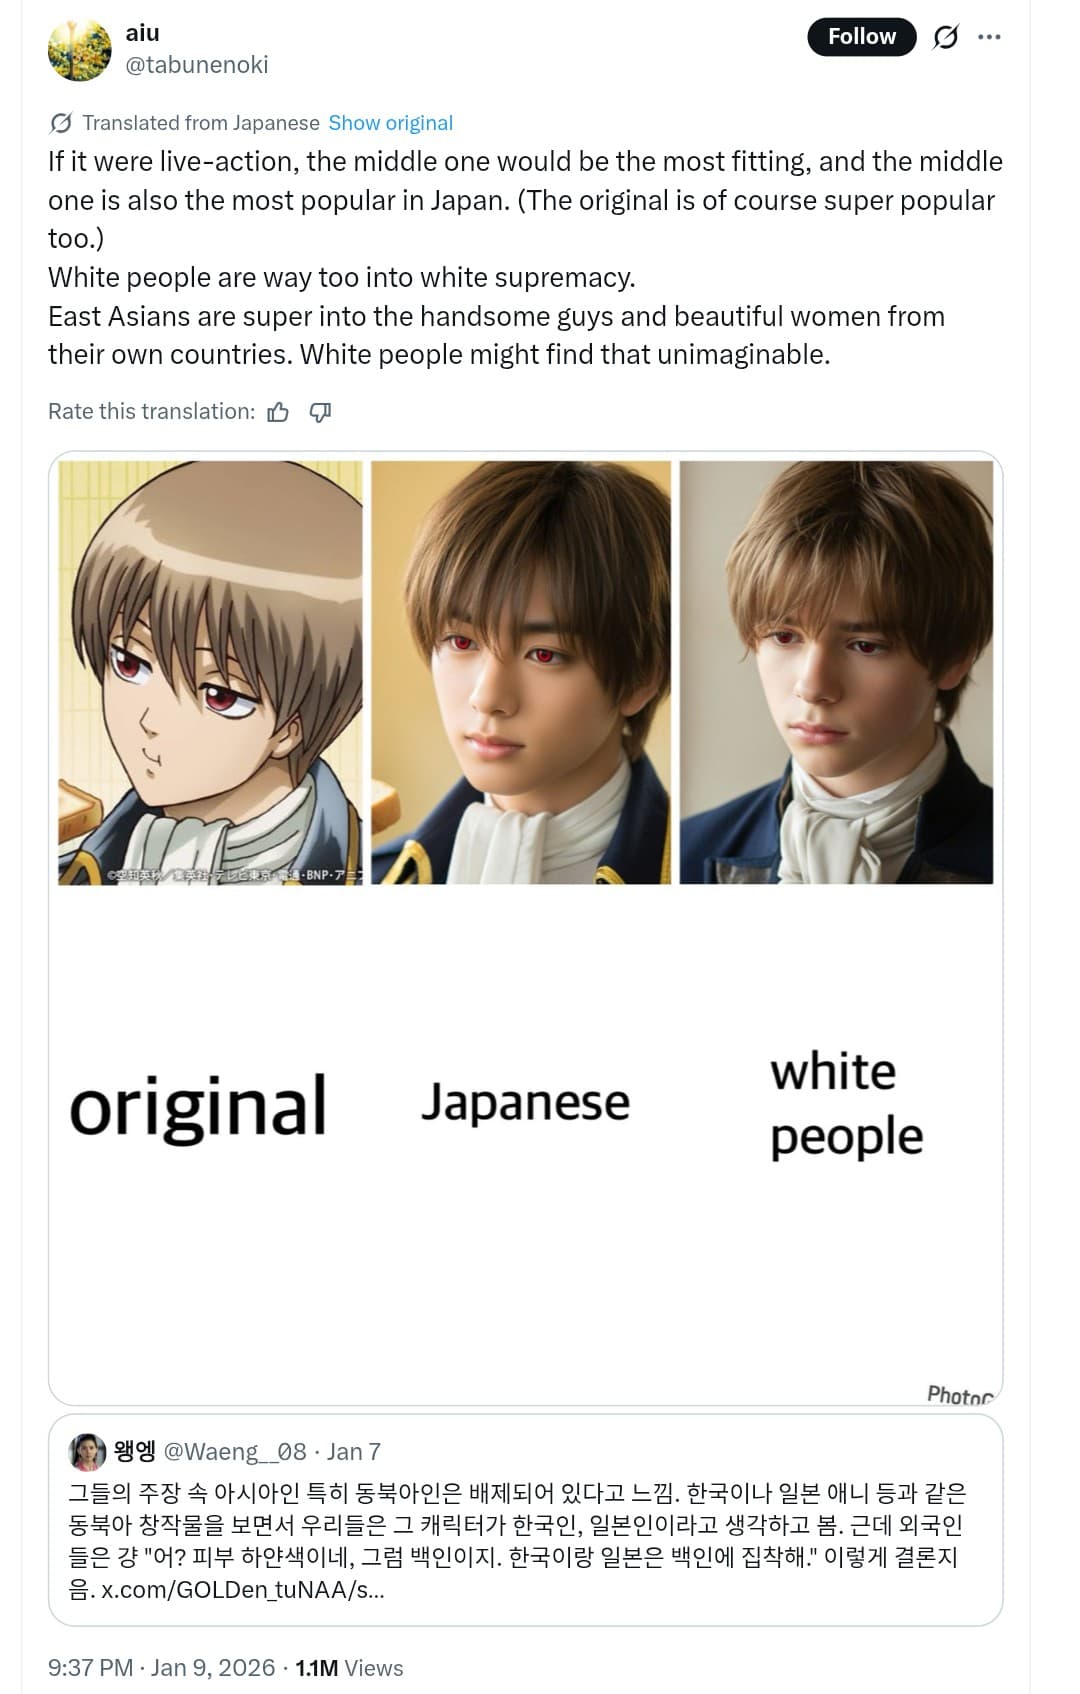Click the 9:37 PM Jan 9, 2026 timestamp
1080x1694 pixels.
click(x=161, y=1668)
